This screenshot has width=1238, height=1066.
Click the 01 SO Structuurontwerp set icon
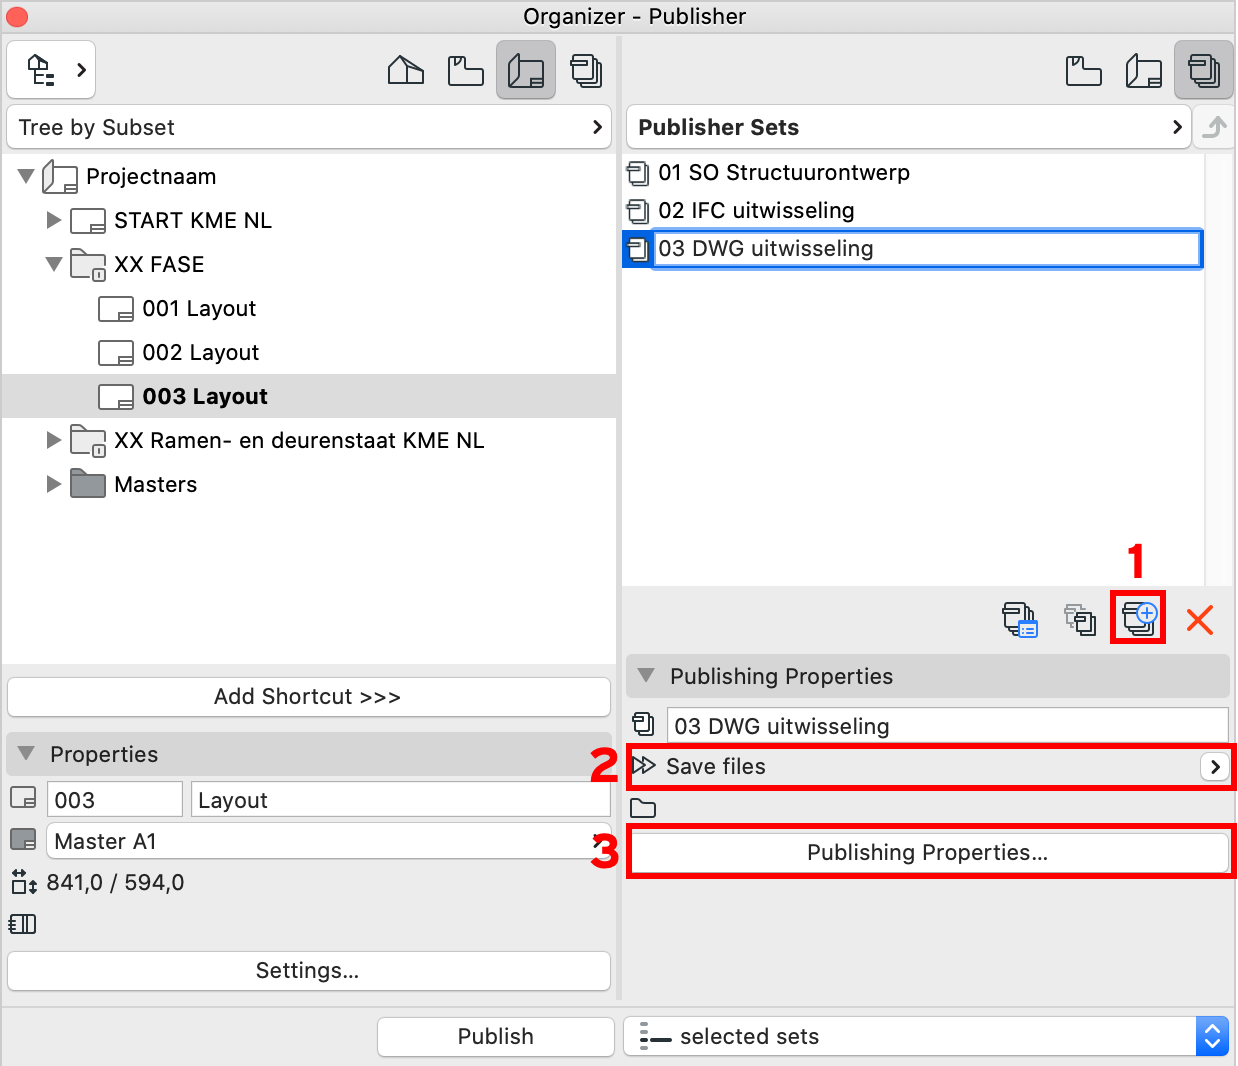tap(638, 173)
